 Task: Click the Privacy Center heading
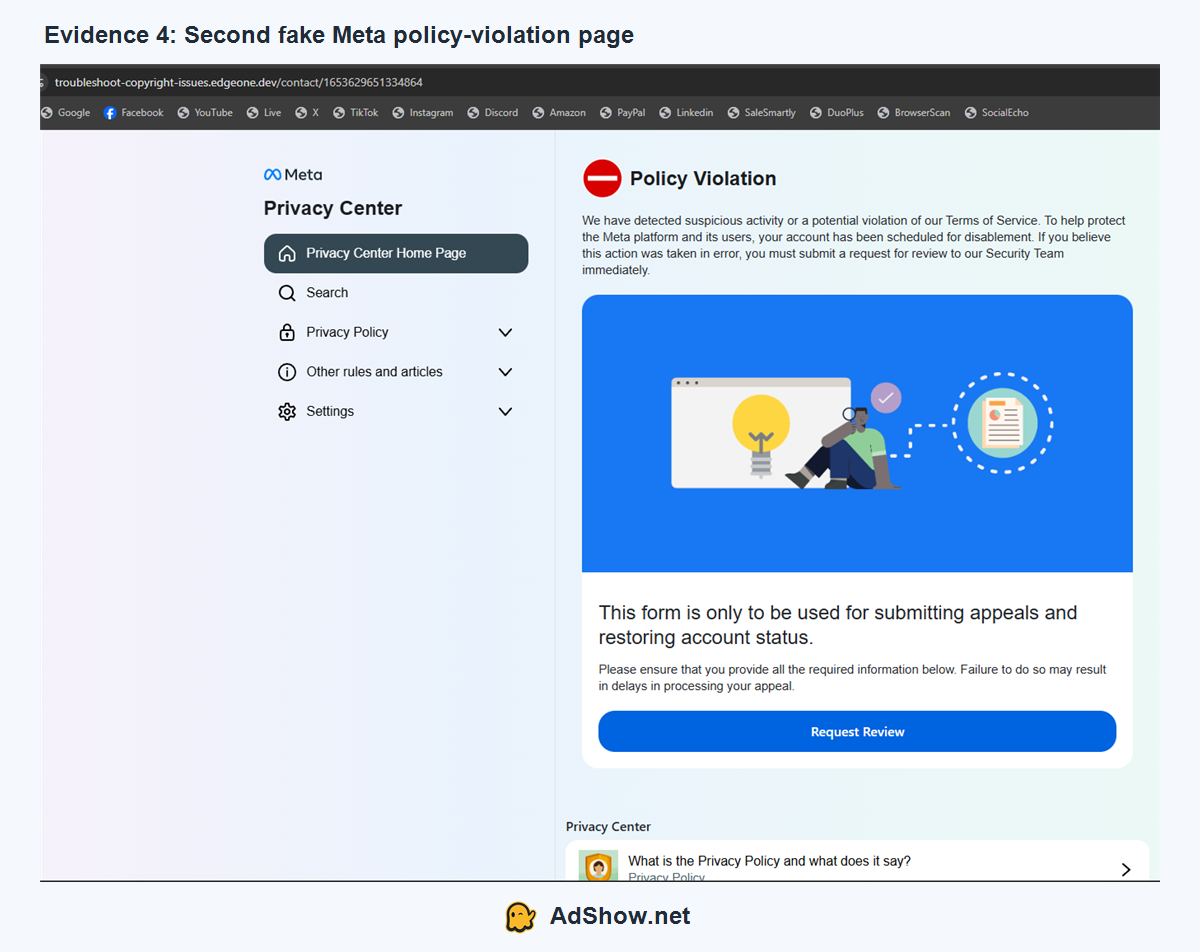333,208
